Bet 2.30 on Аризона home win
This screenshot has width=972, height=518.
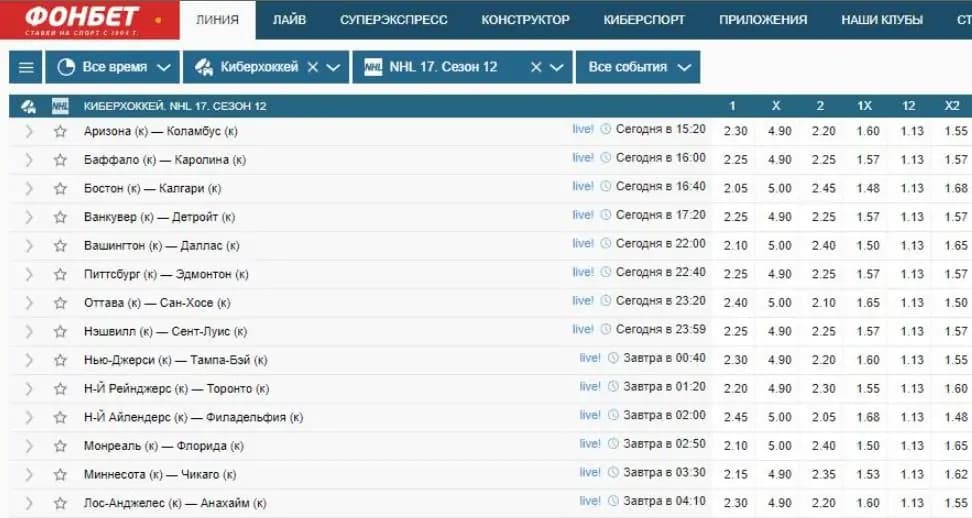735,131
